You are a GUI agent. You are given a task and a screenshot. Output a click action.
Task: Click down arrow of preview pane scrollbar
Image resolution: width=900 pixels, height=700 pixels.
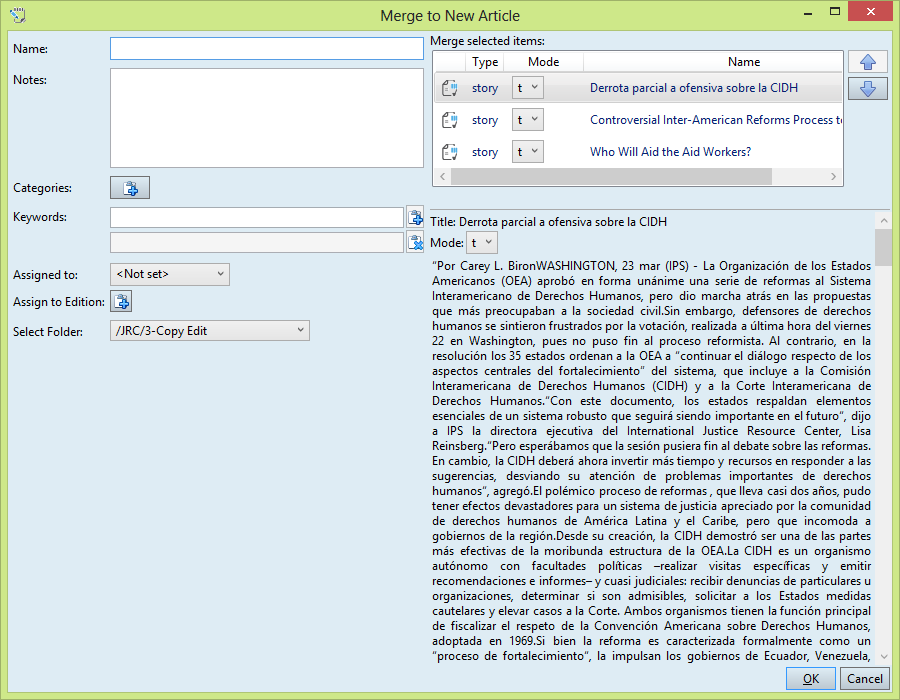(x=883, y=656)
